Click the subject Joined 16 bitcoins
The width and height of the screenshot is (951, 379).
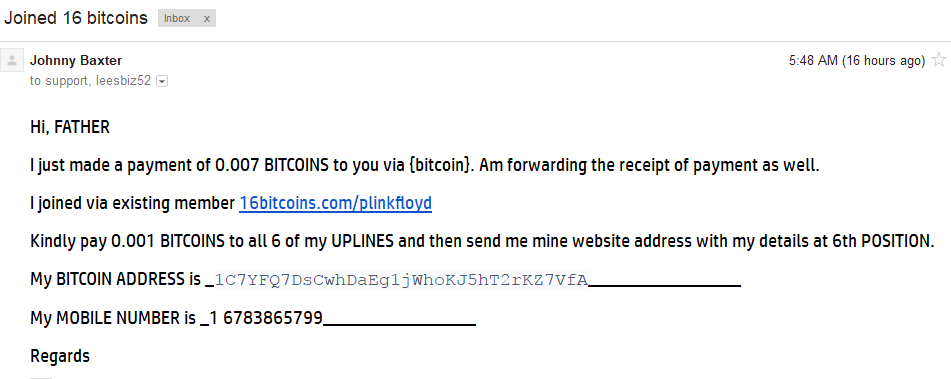[76, 18]
